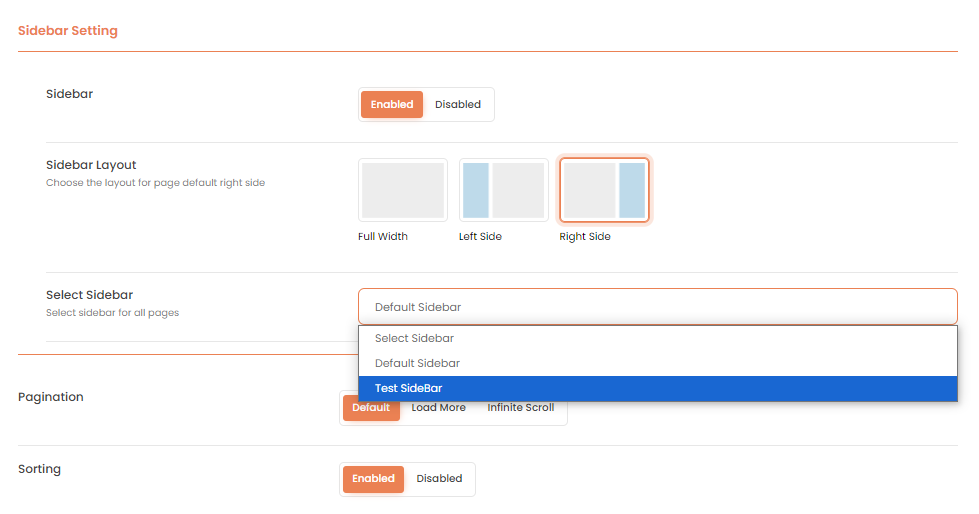
Task: Select Default pagination mode
Action: pyautogui.click(x=371, y=408)
